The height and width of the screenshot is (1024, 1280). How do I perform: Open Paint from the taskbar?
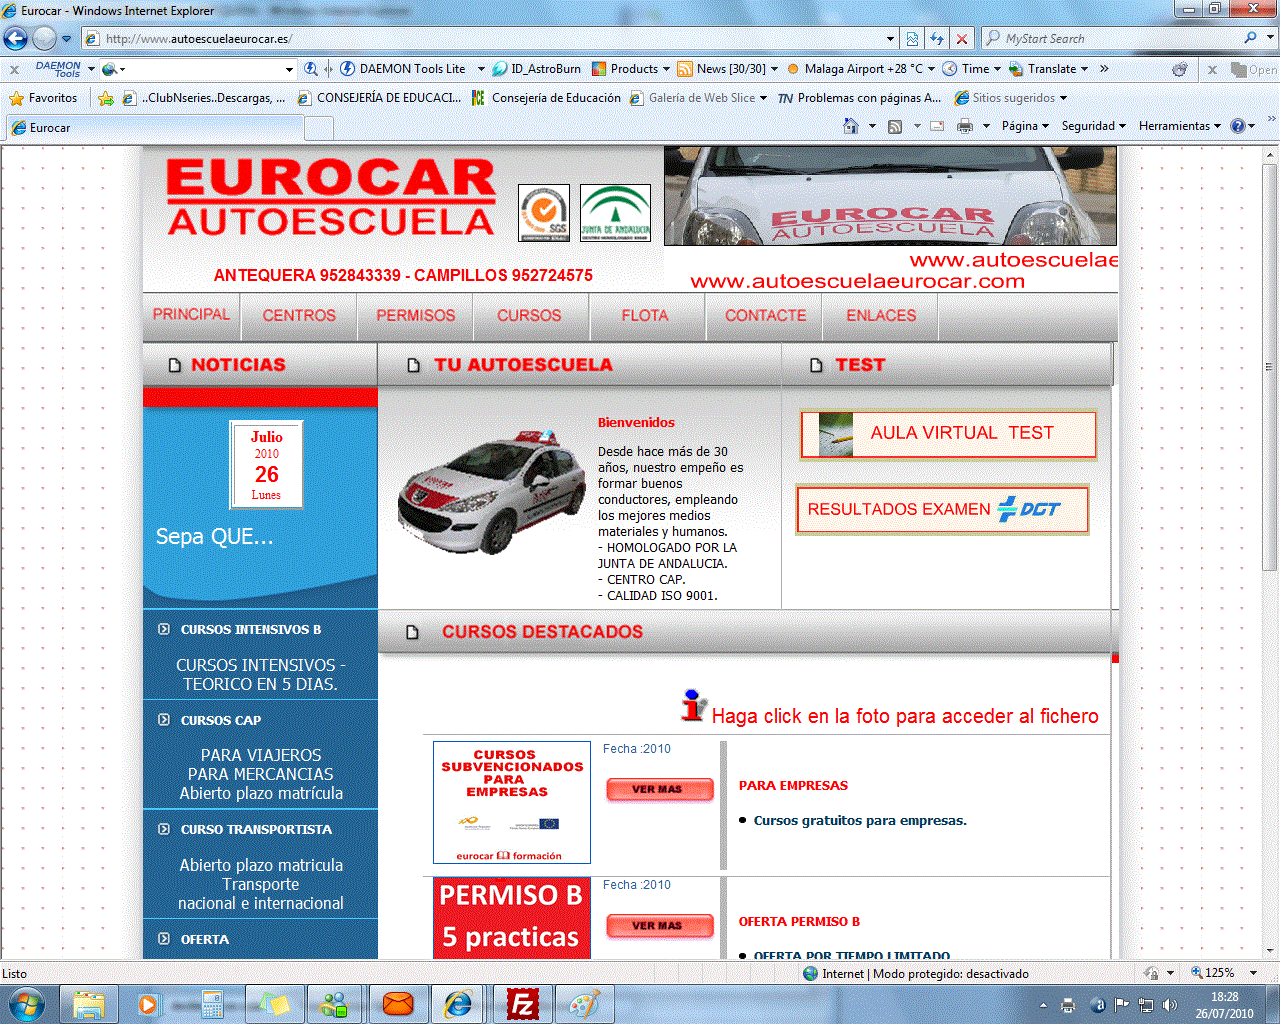584,1004
